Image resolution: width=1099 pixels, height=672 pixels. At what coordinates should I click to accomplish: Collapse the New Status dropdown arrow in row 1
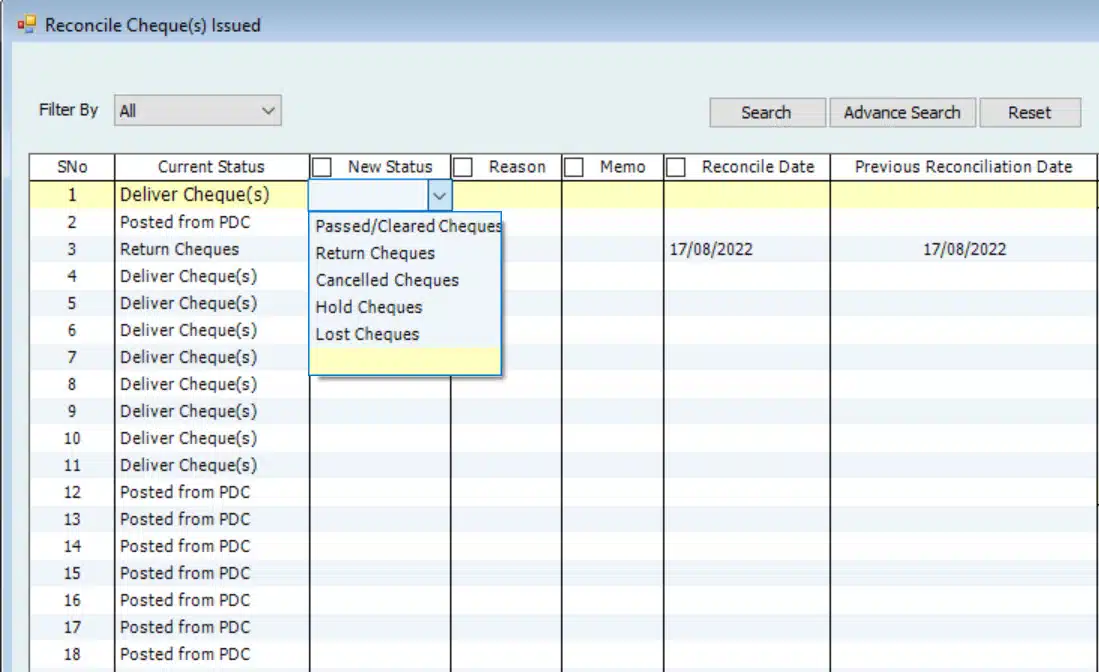(439, 195)
